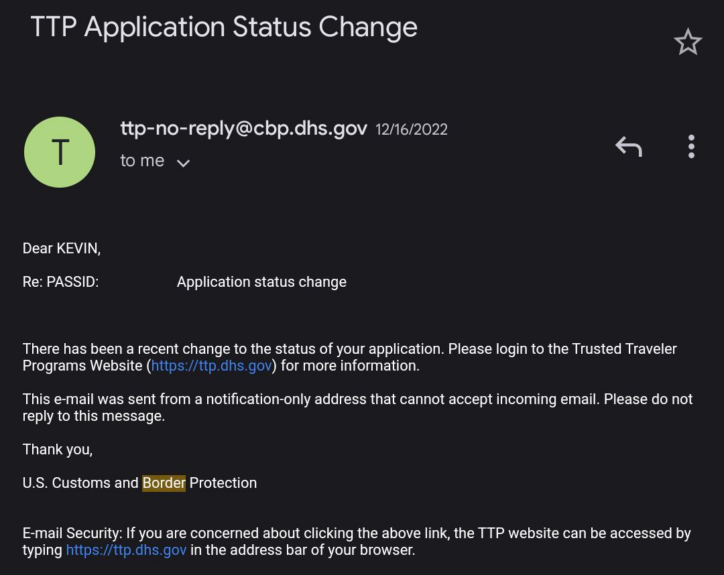
Task: Click the 12/16/2022 date stamp
Action: tap(411, 130)
